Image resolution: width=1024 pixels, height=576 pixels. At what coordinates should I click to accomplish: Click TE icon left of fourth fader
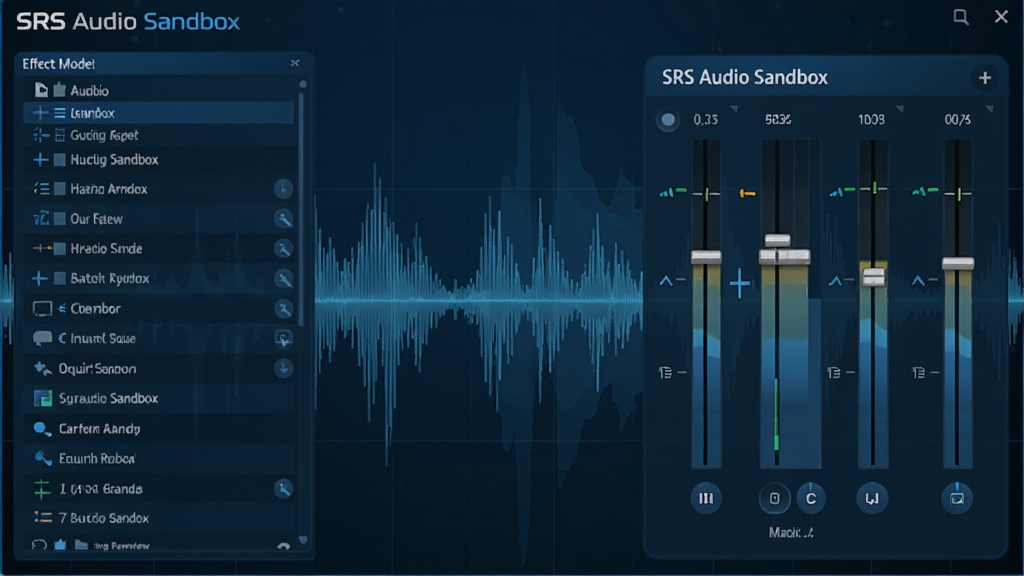[918, 372]
